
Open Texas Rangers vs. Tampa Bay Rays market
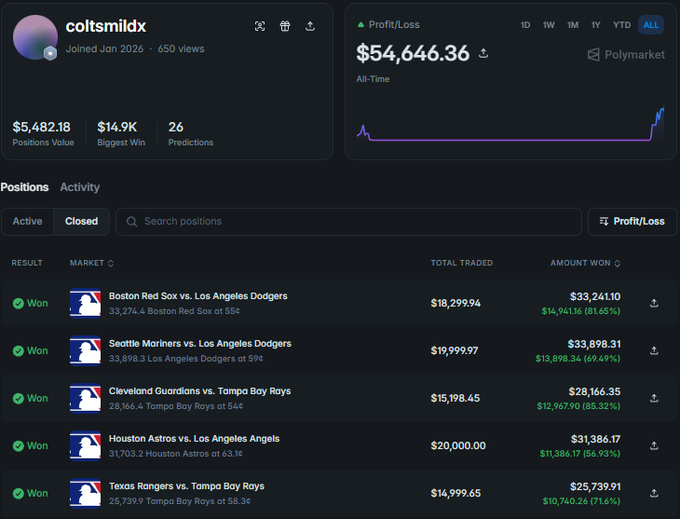click(x=186, y=486)
